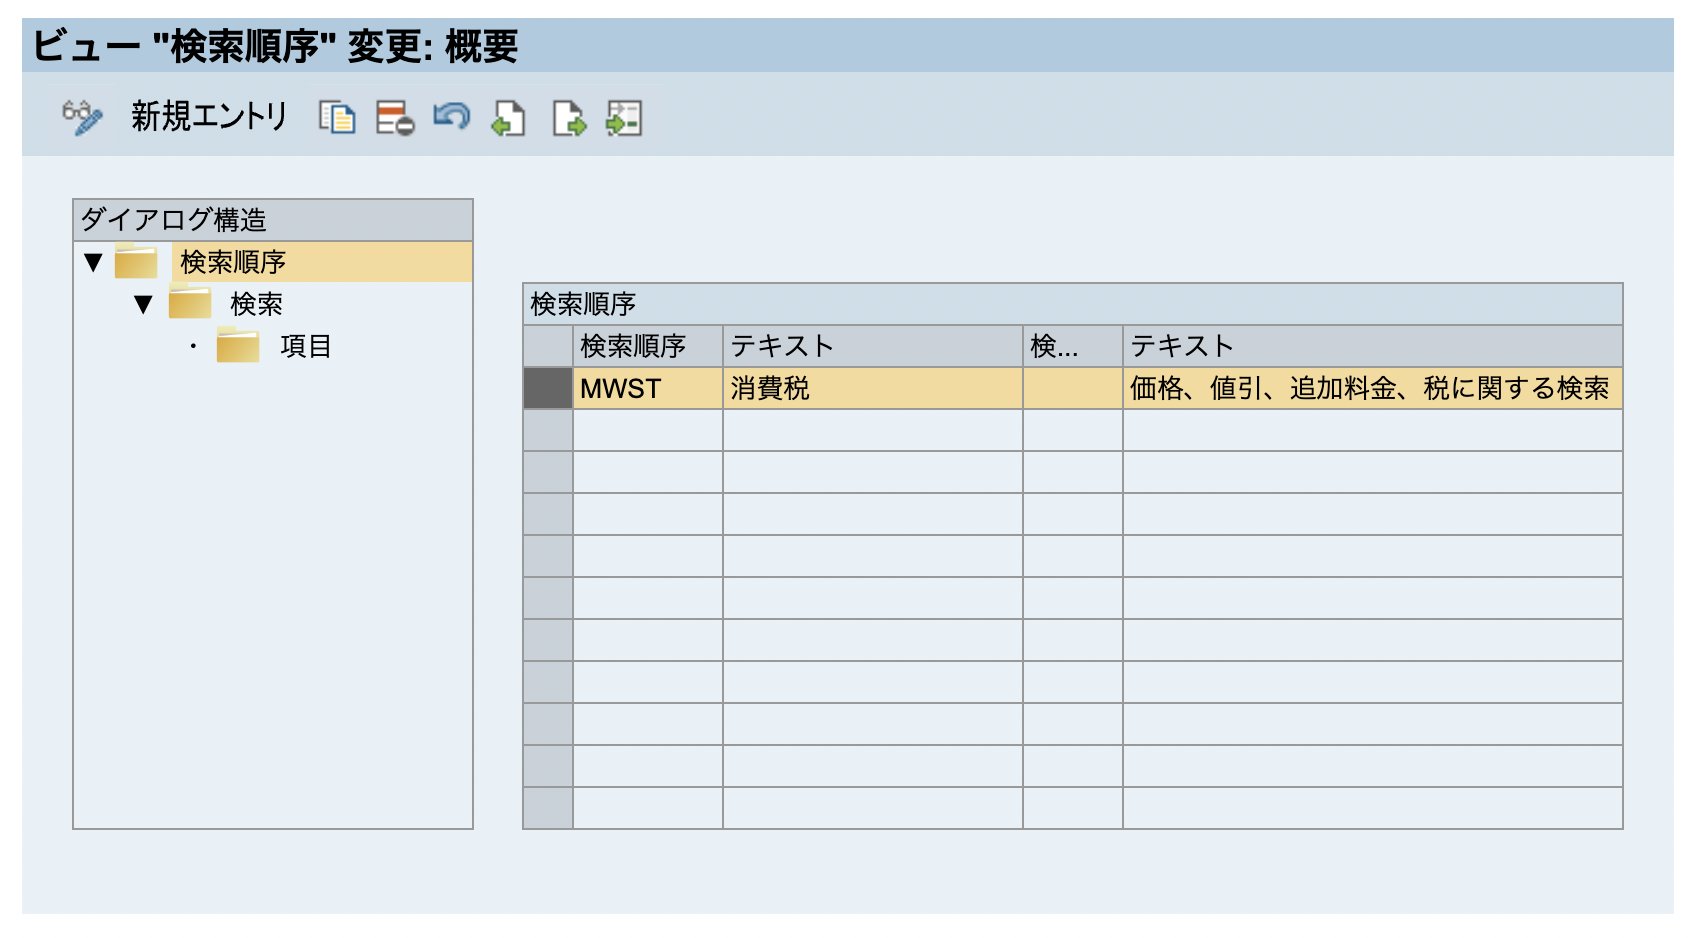Viewport: 1694px width, 938px height.
Task: Click the MWST cell in the table
Action: click(646, 388)
